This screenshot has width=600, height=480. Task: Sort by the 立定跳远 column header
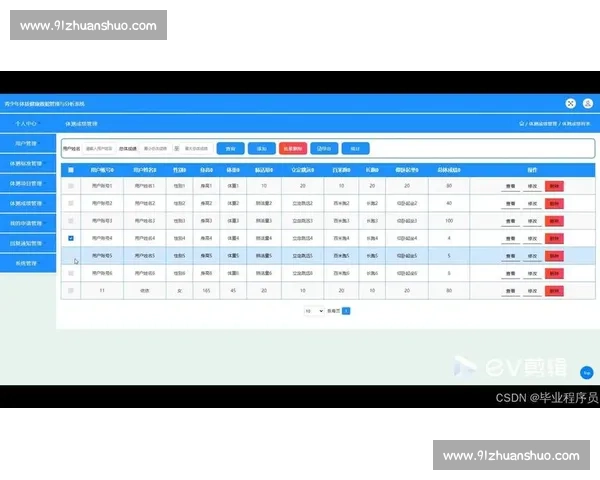point(303,170)
